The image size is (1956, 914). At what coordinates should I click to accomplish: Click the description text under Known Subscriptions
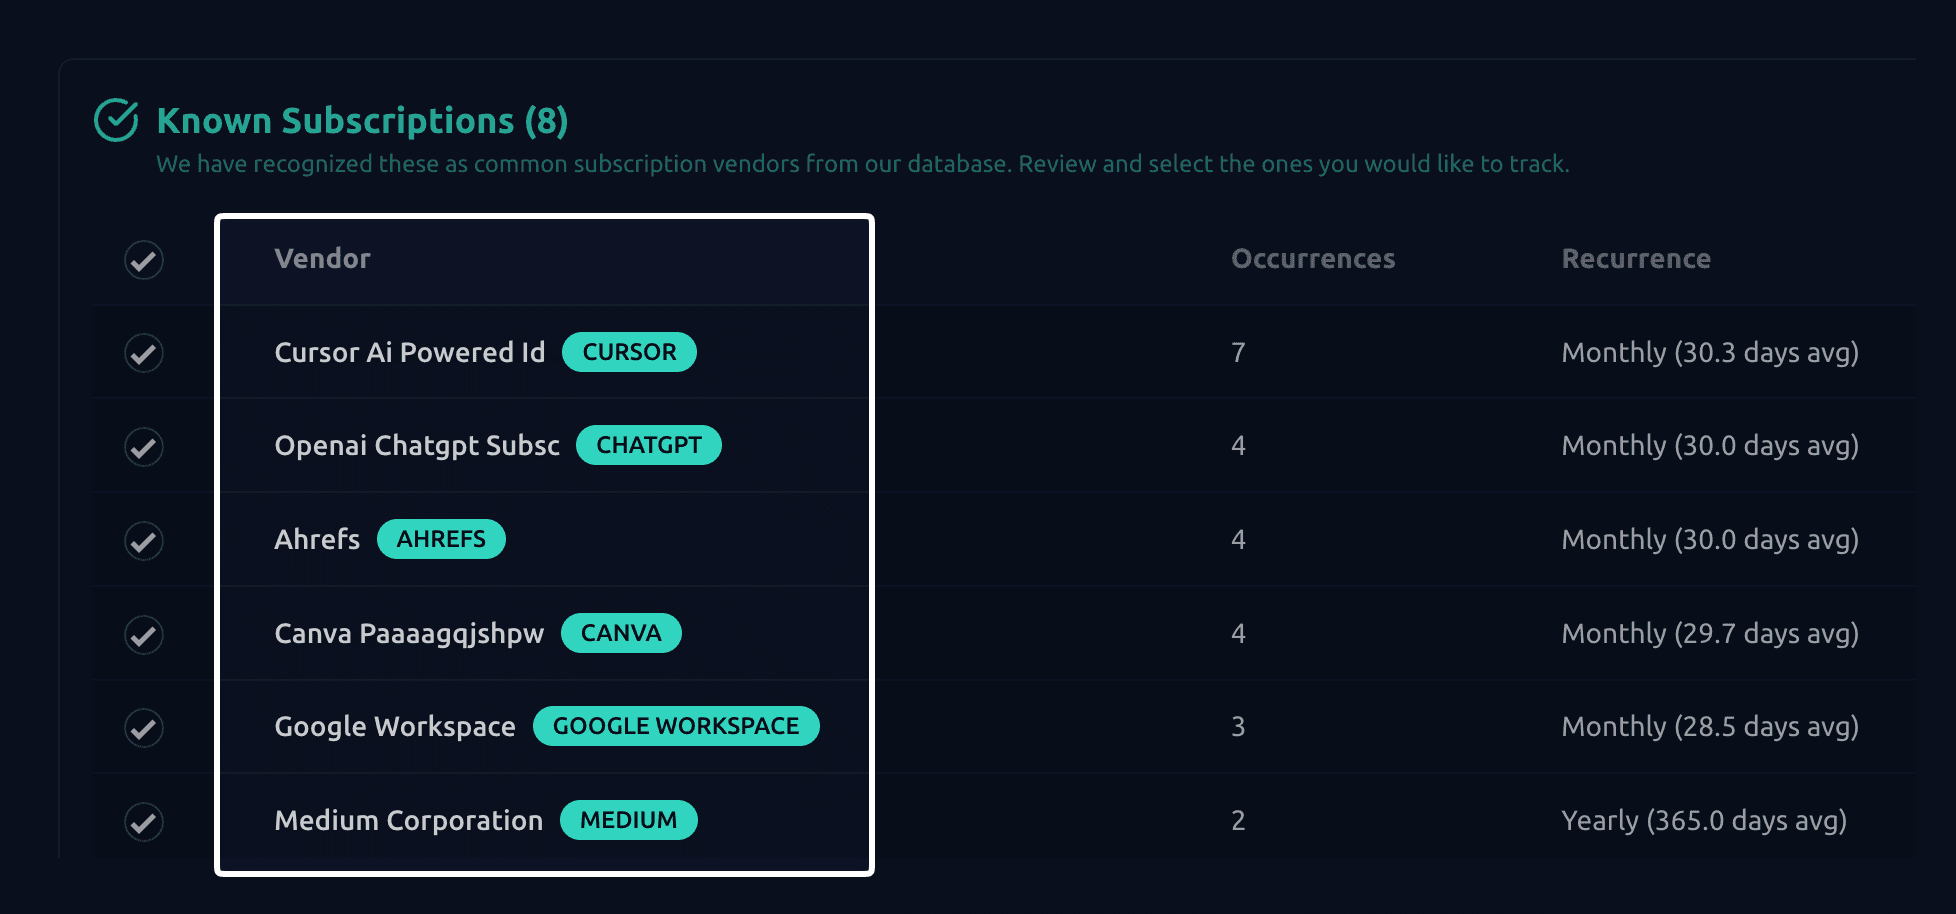(x=863, y=164)
